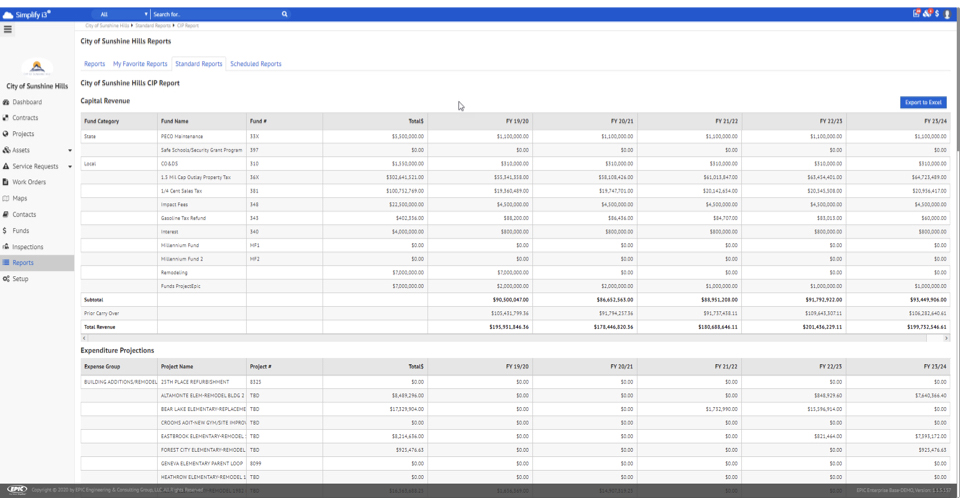The image size is (960, 498).
Task: Click in the 'Search for..' field
Action: 212,14
